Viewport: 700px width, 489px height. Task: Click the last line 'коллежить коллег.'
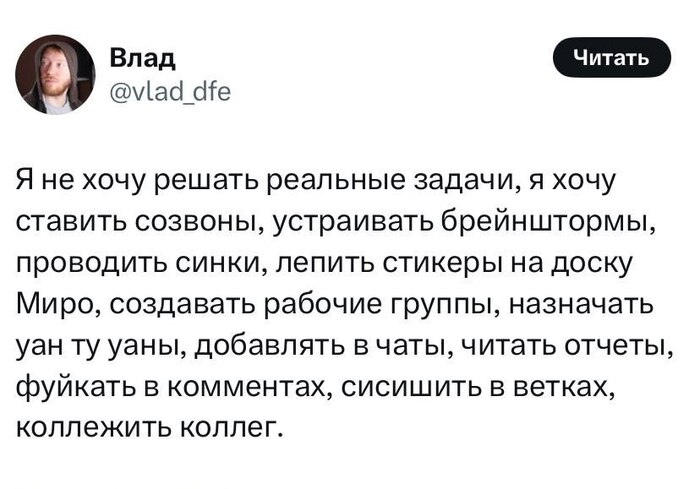coord(150,428)
